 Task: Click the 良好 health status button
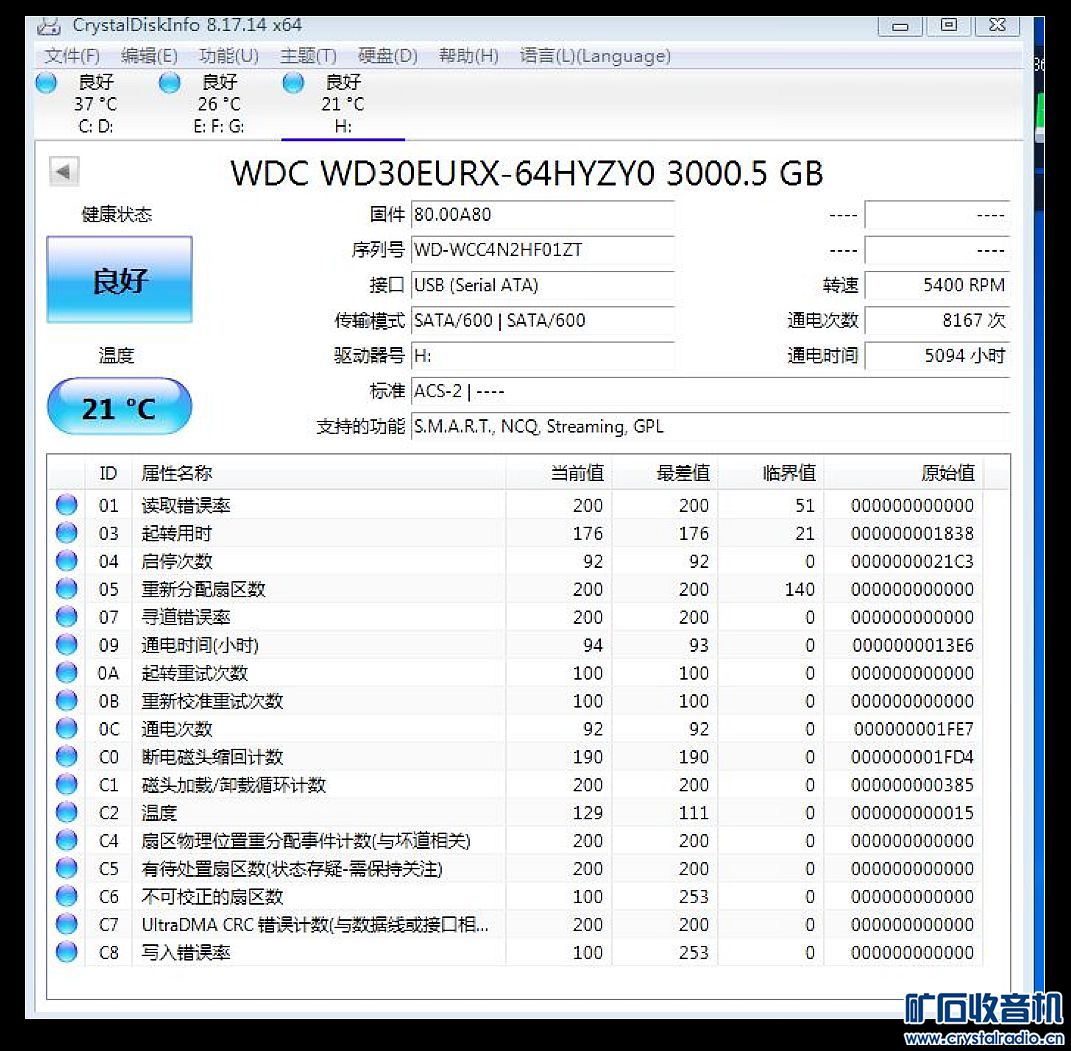[x=120, y=279]
